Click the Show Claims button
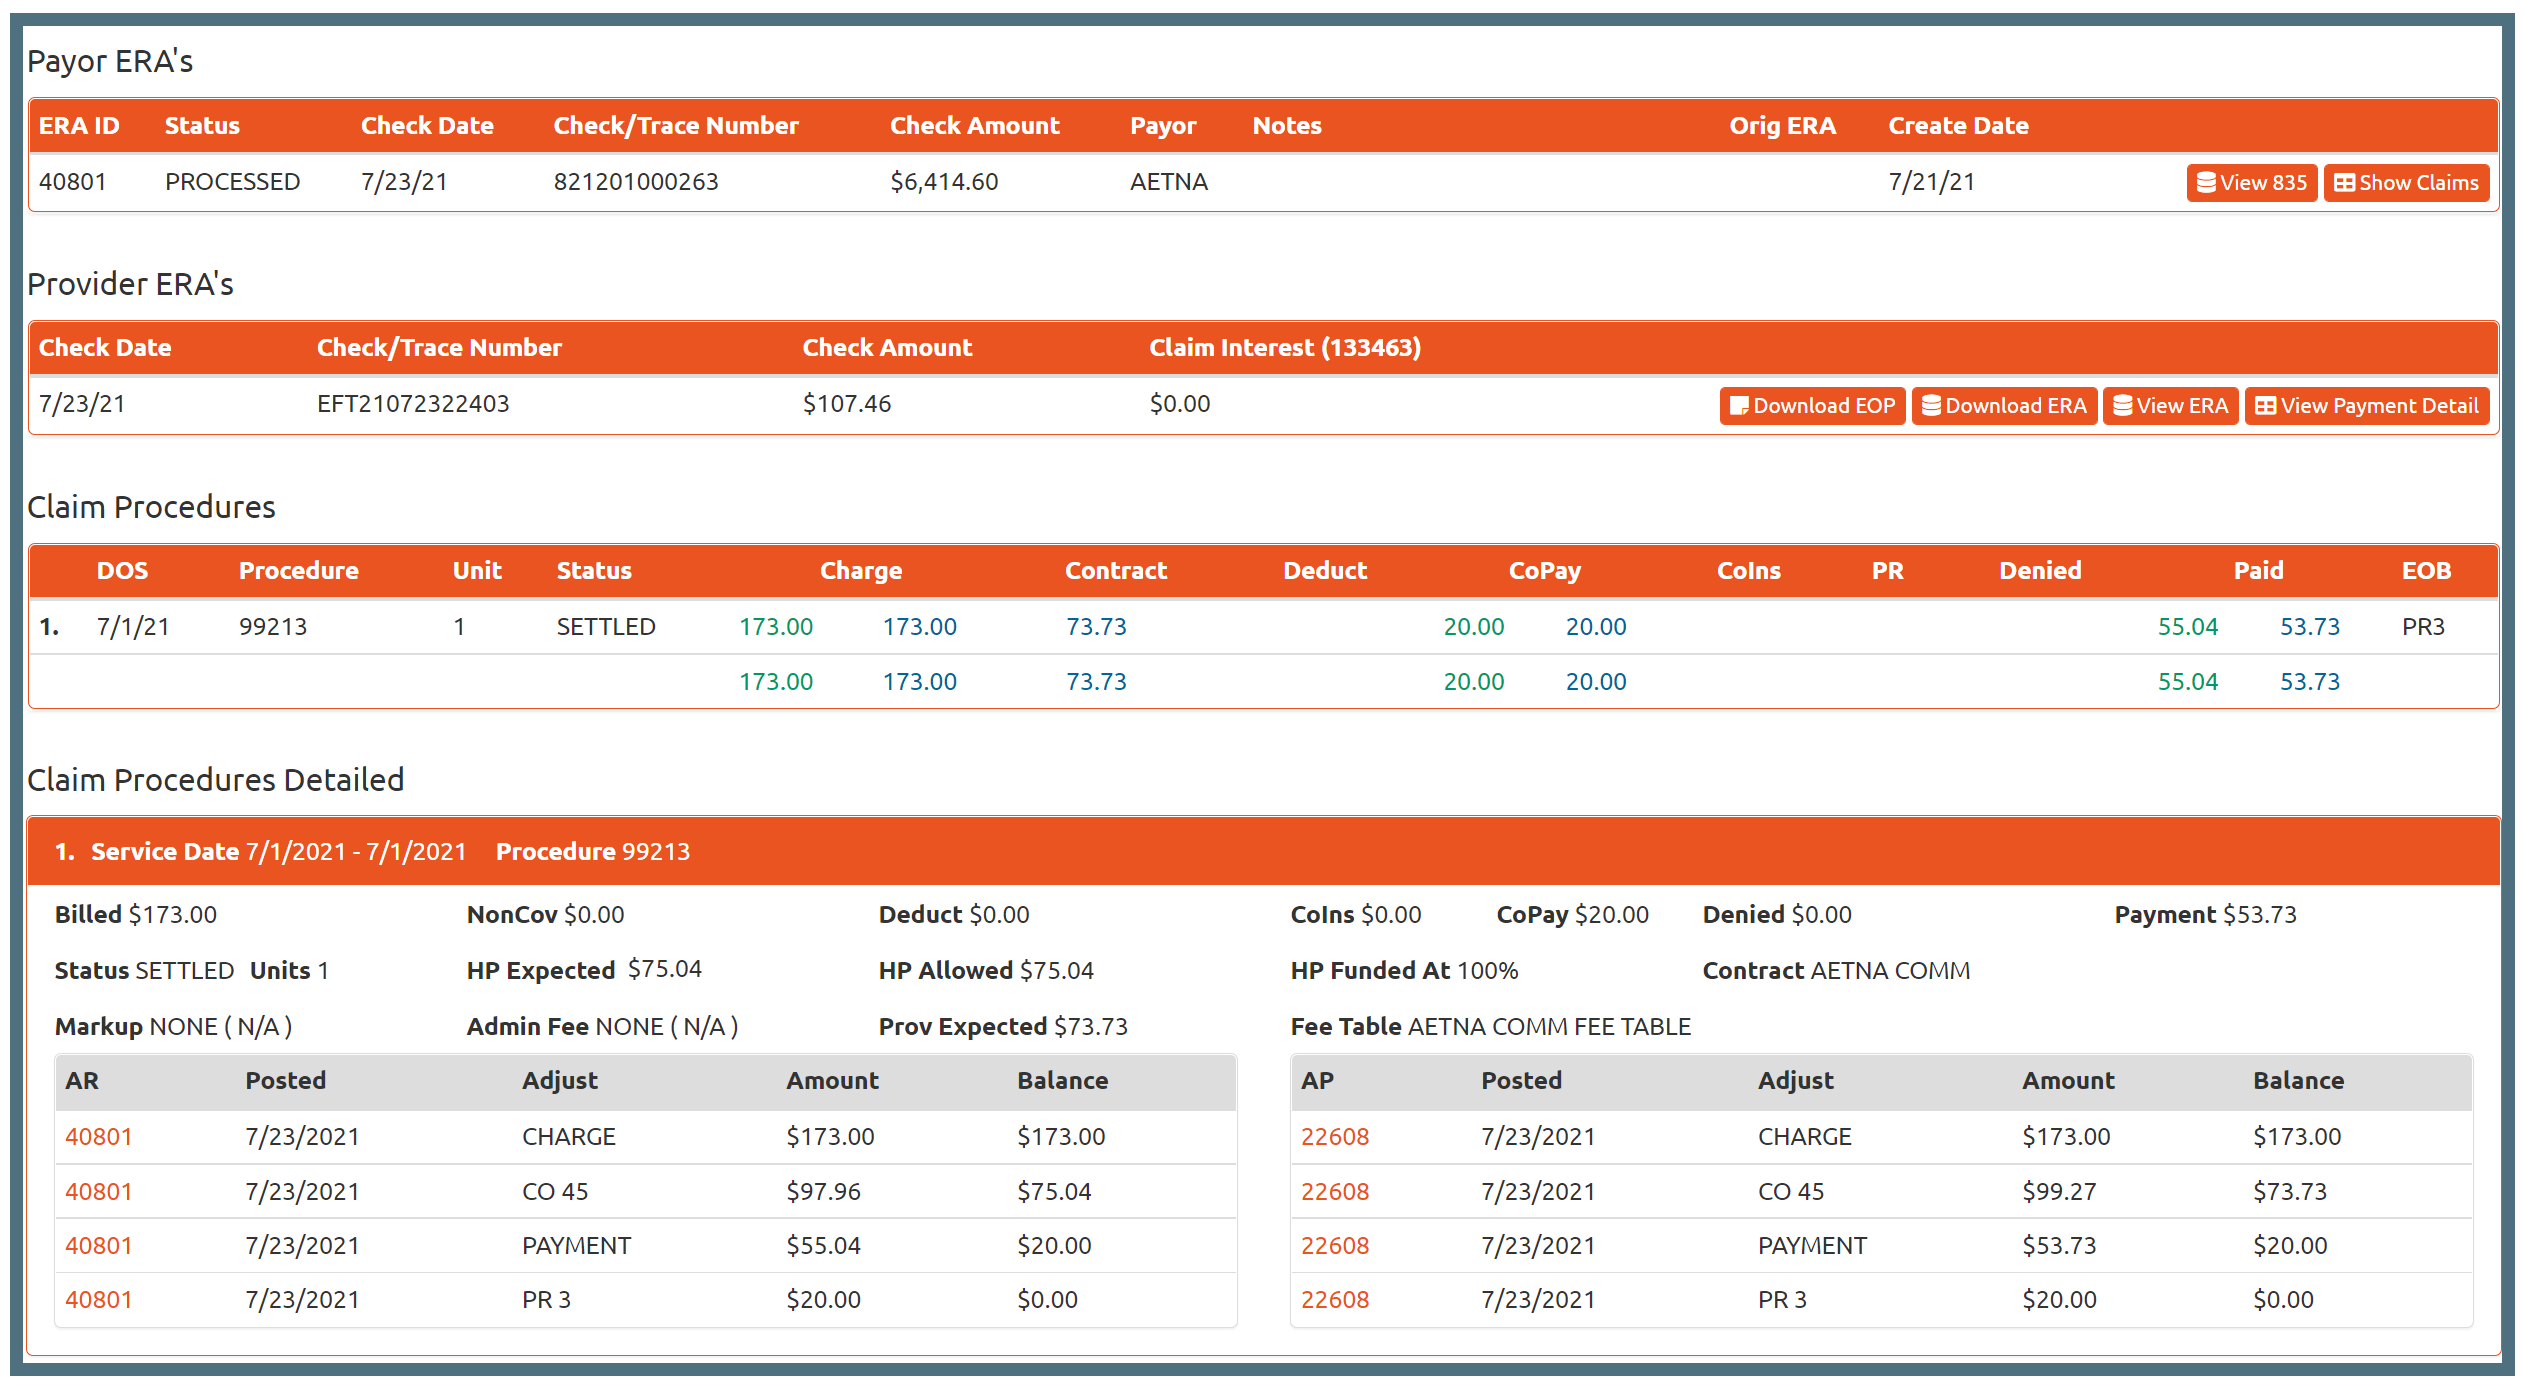This screenshot has height=1397, width=2530. 2405,183
